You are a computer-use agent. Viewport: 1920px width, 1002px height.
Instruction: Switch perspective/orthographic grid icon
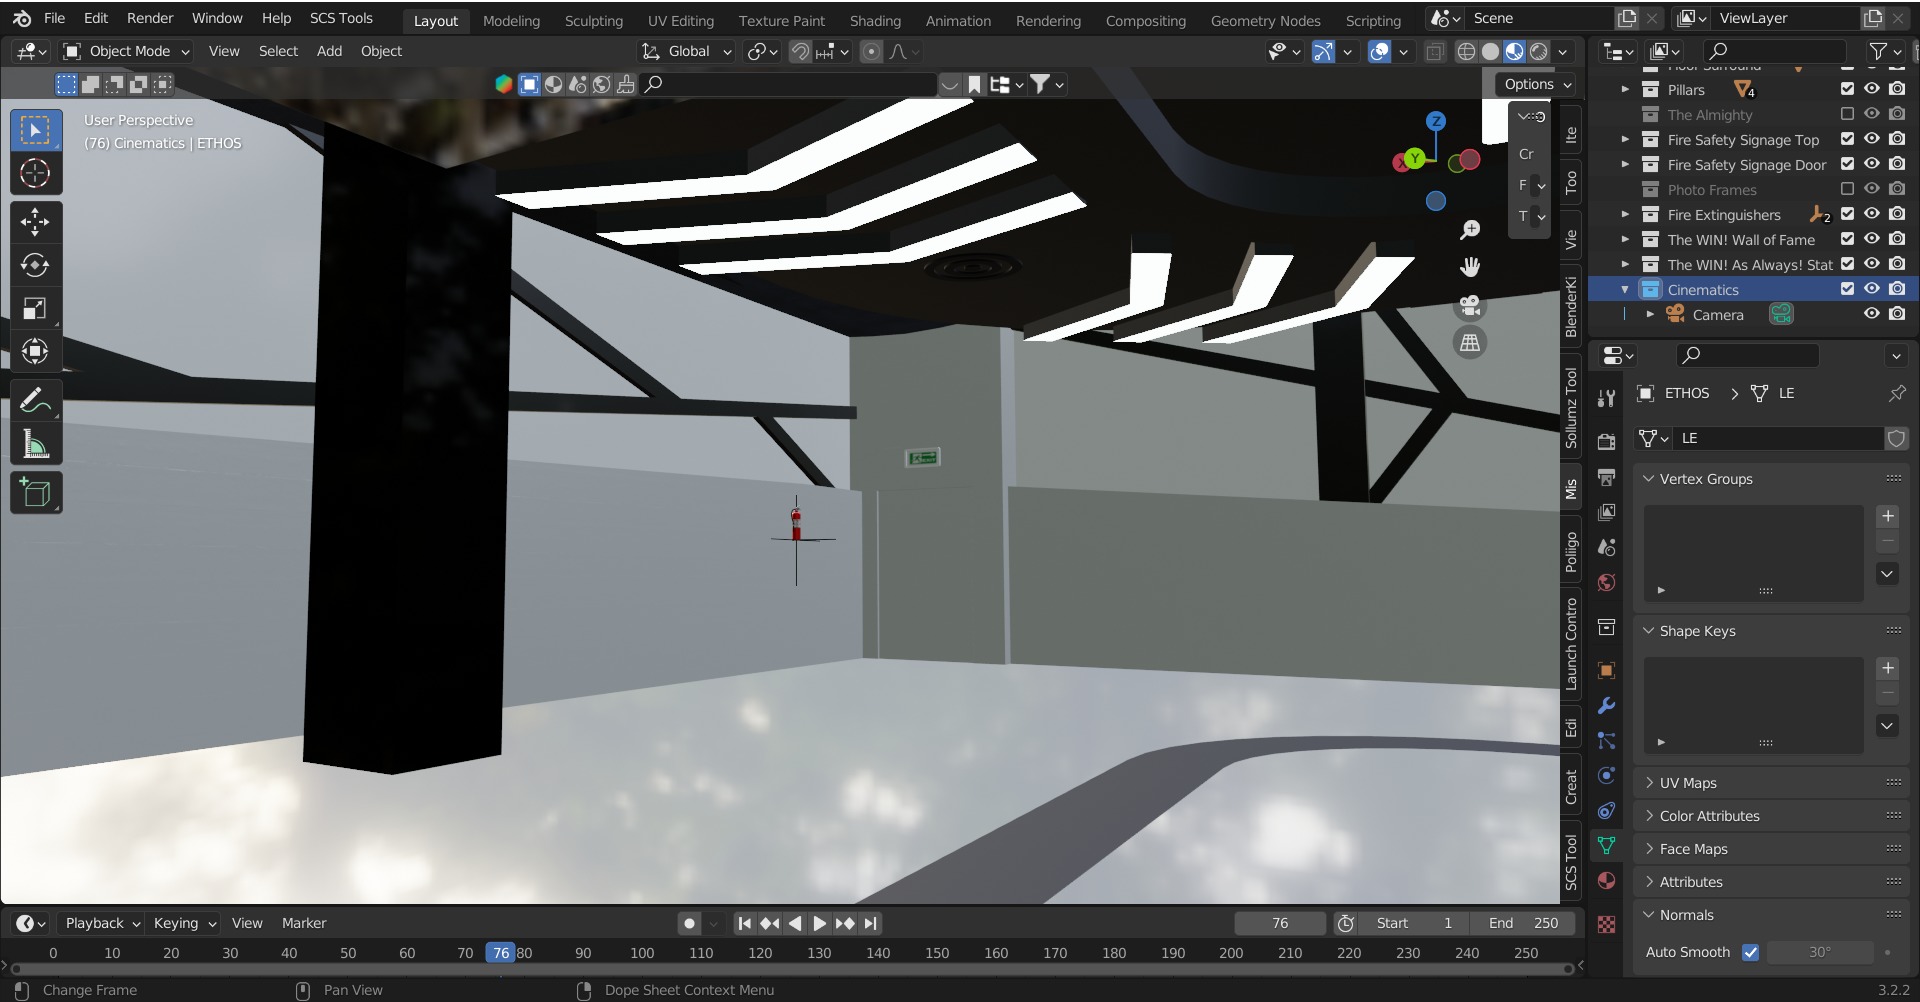[x=1470, y=343]
